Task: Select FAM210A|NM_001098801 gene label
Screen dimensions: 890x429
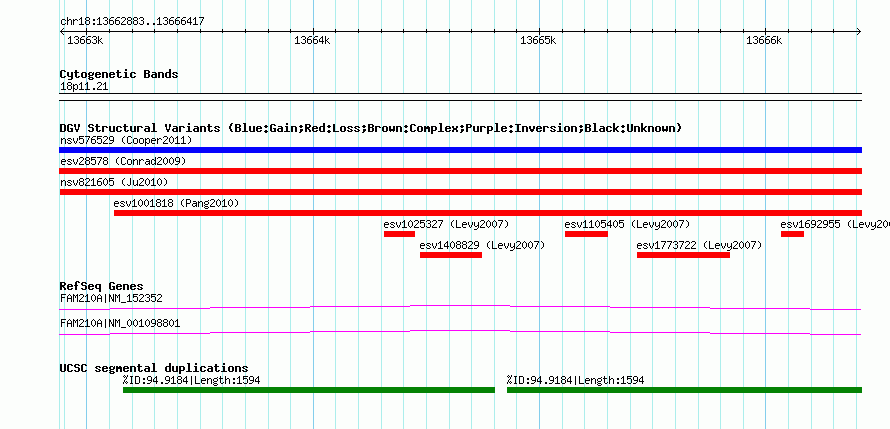Action: pyautogui.click(x=120, y=323)
